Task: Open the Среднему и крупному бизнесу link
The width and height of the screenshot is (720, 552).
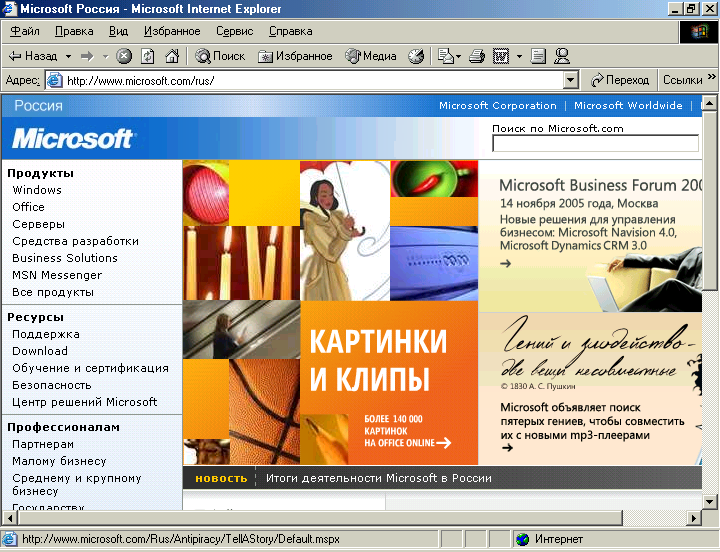Action: (77, 484)
